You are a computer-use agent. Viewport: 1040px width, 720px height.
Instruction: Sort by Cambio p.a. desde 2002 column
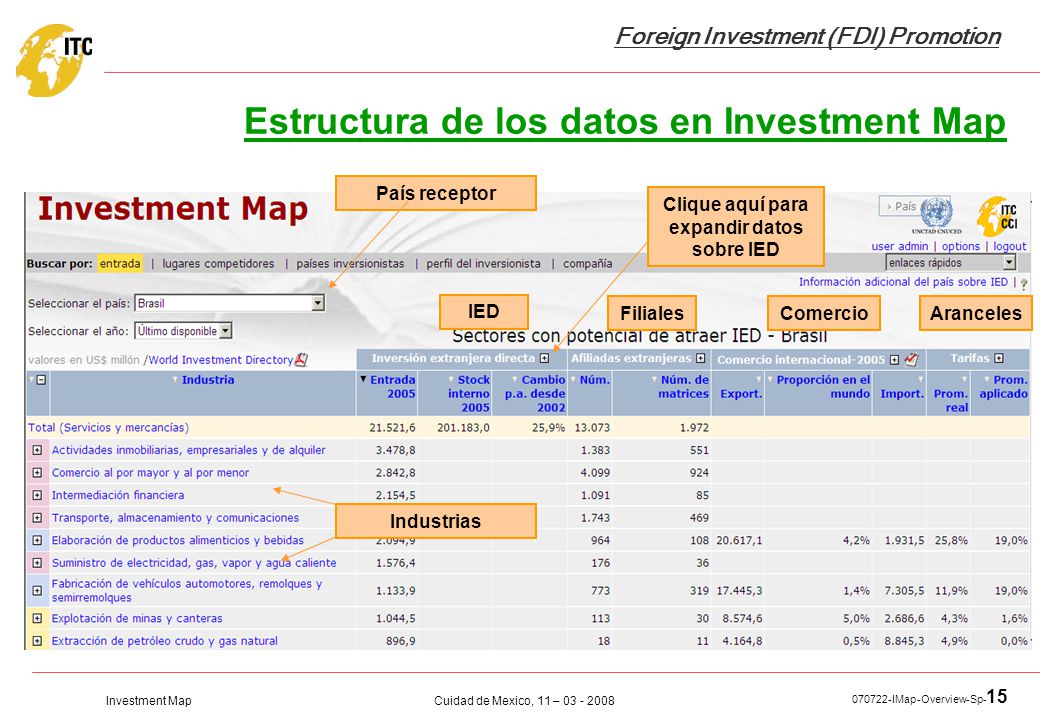click(x=535, y=393)
